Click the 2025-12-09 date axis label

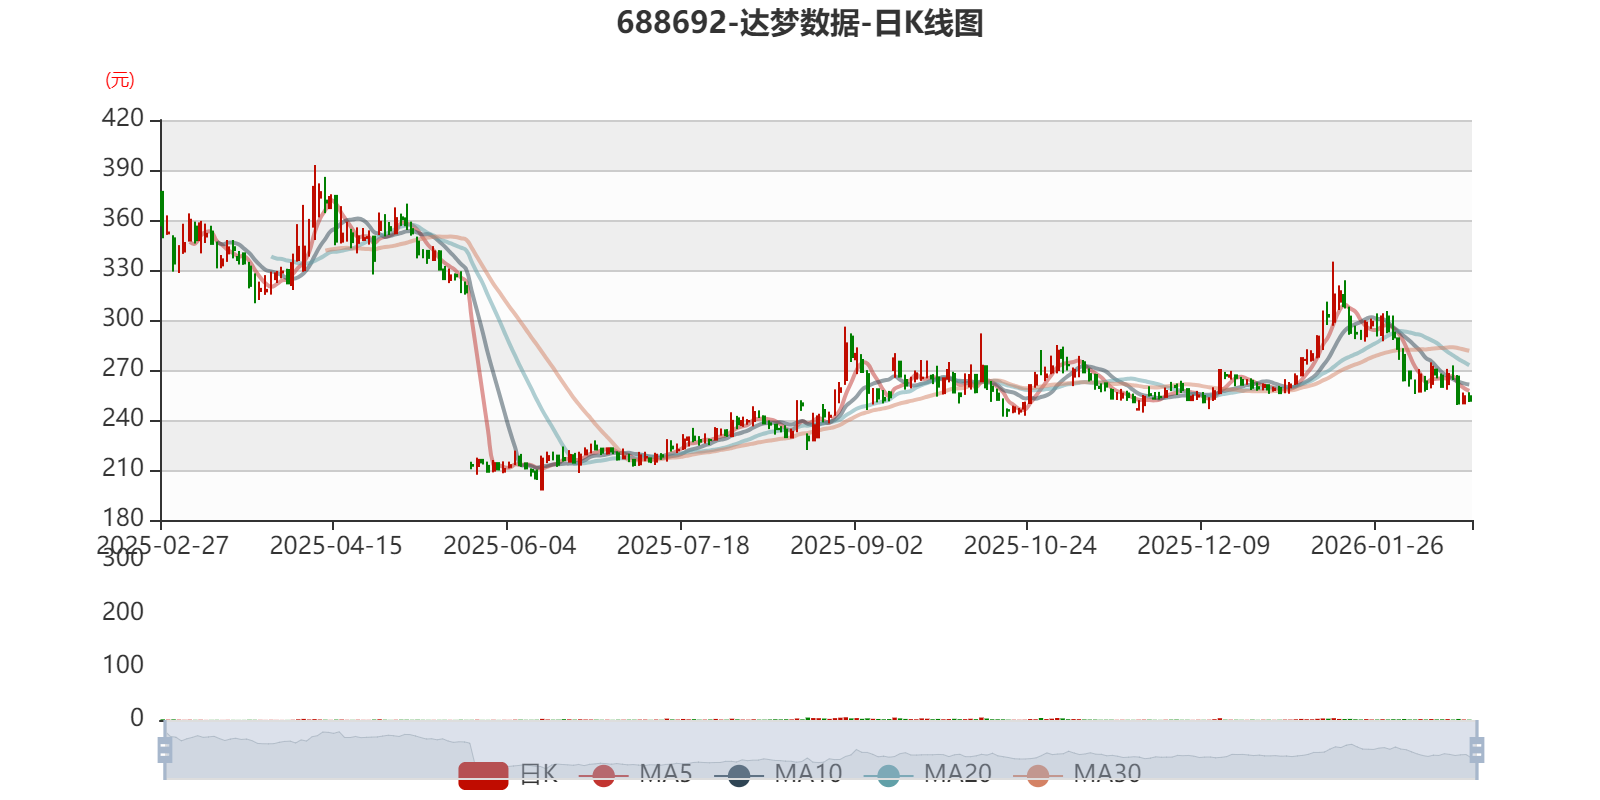pos(1204,546)
